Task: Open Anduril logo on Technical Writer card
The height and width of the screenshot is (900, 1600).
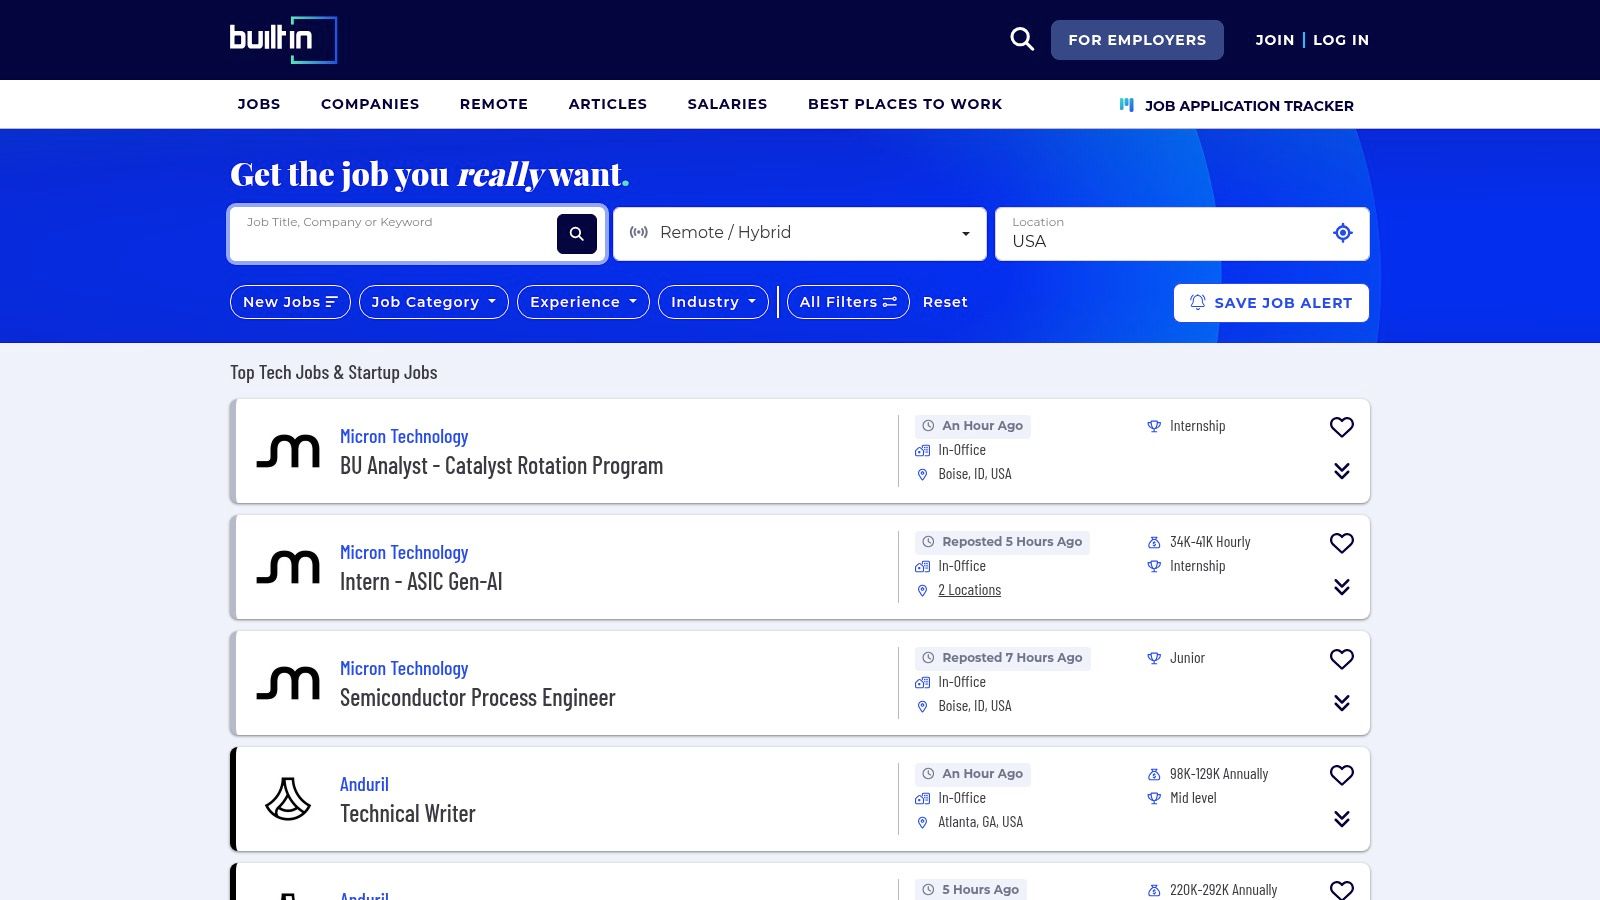Action: 288,799
